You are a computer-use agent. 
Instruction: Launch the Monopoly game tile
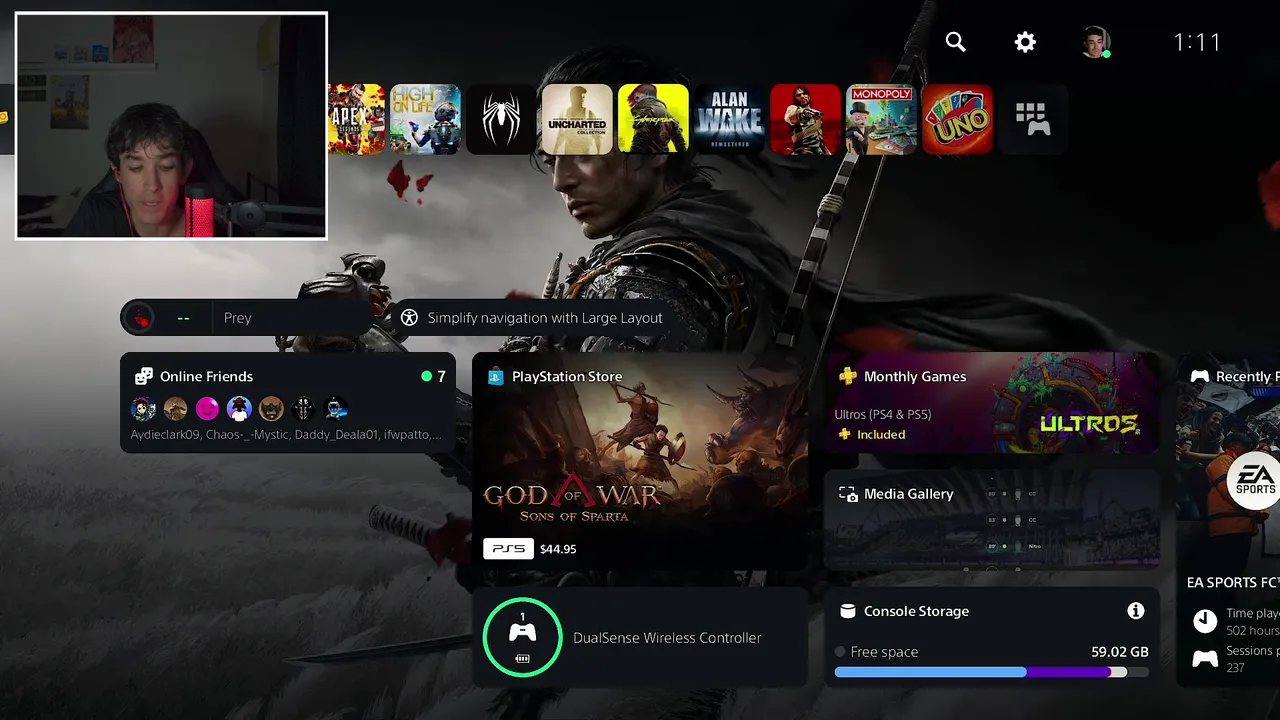click(881, 119)
